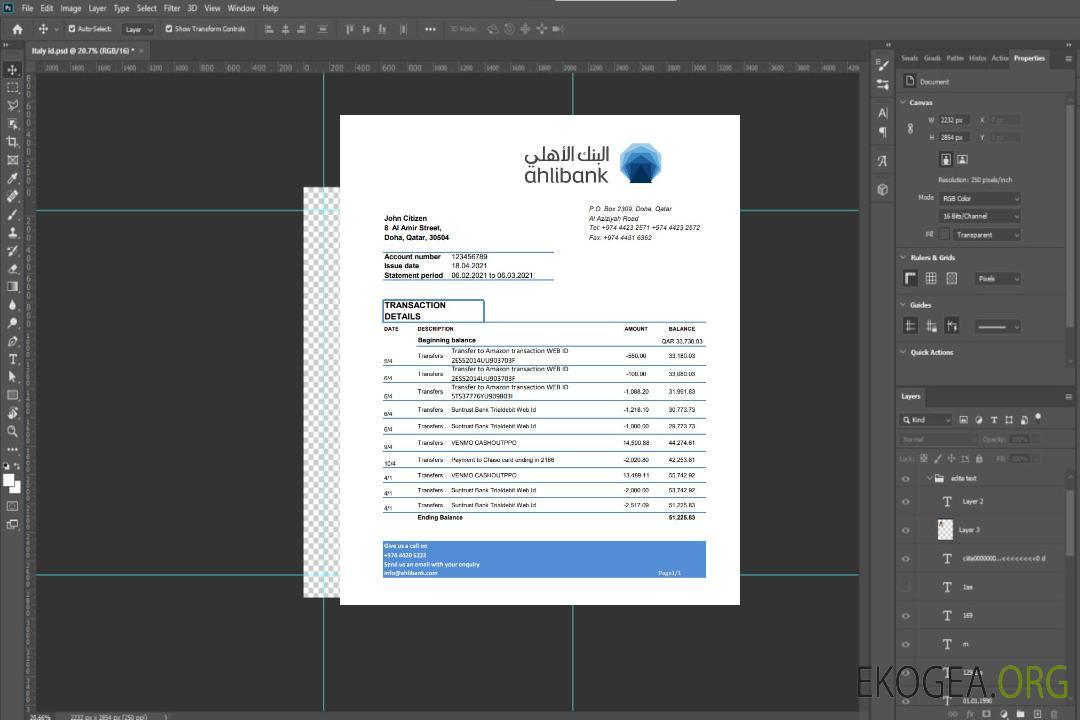Viewport: 1080px width, 720px height.
Task: Hide the '169' text layer
Action: 906,616
